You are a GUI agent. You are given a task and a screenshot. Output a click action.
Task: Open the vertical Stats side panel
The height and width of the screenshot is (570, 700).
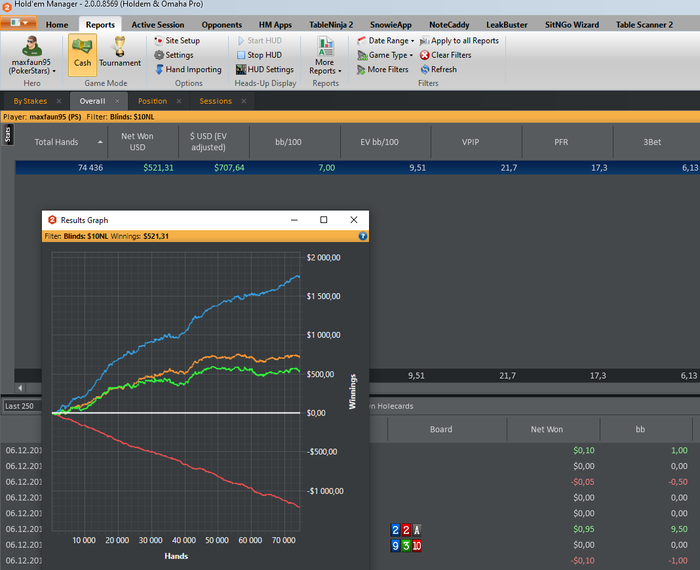(x=8, y=135)
